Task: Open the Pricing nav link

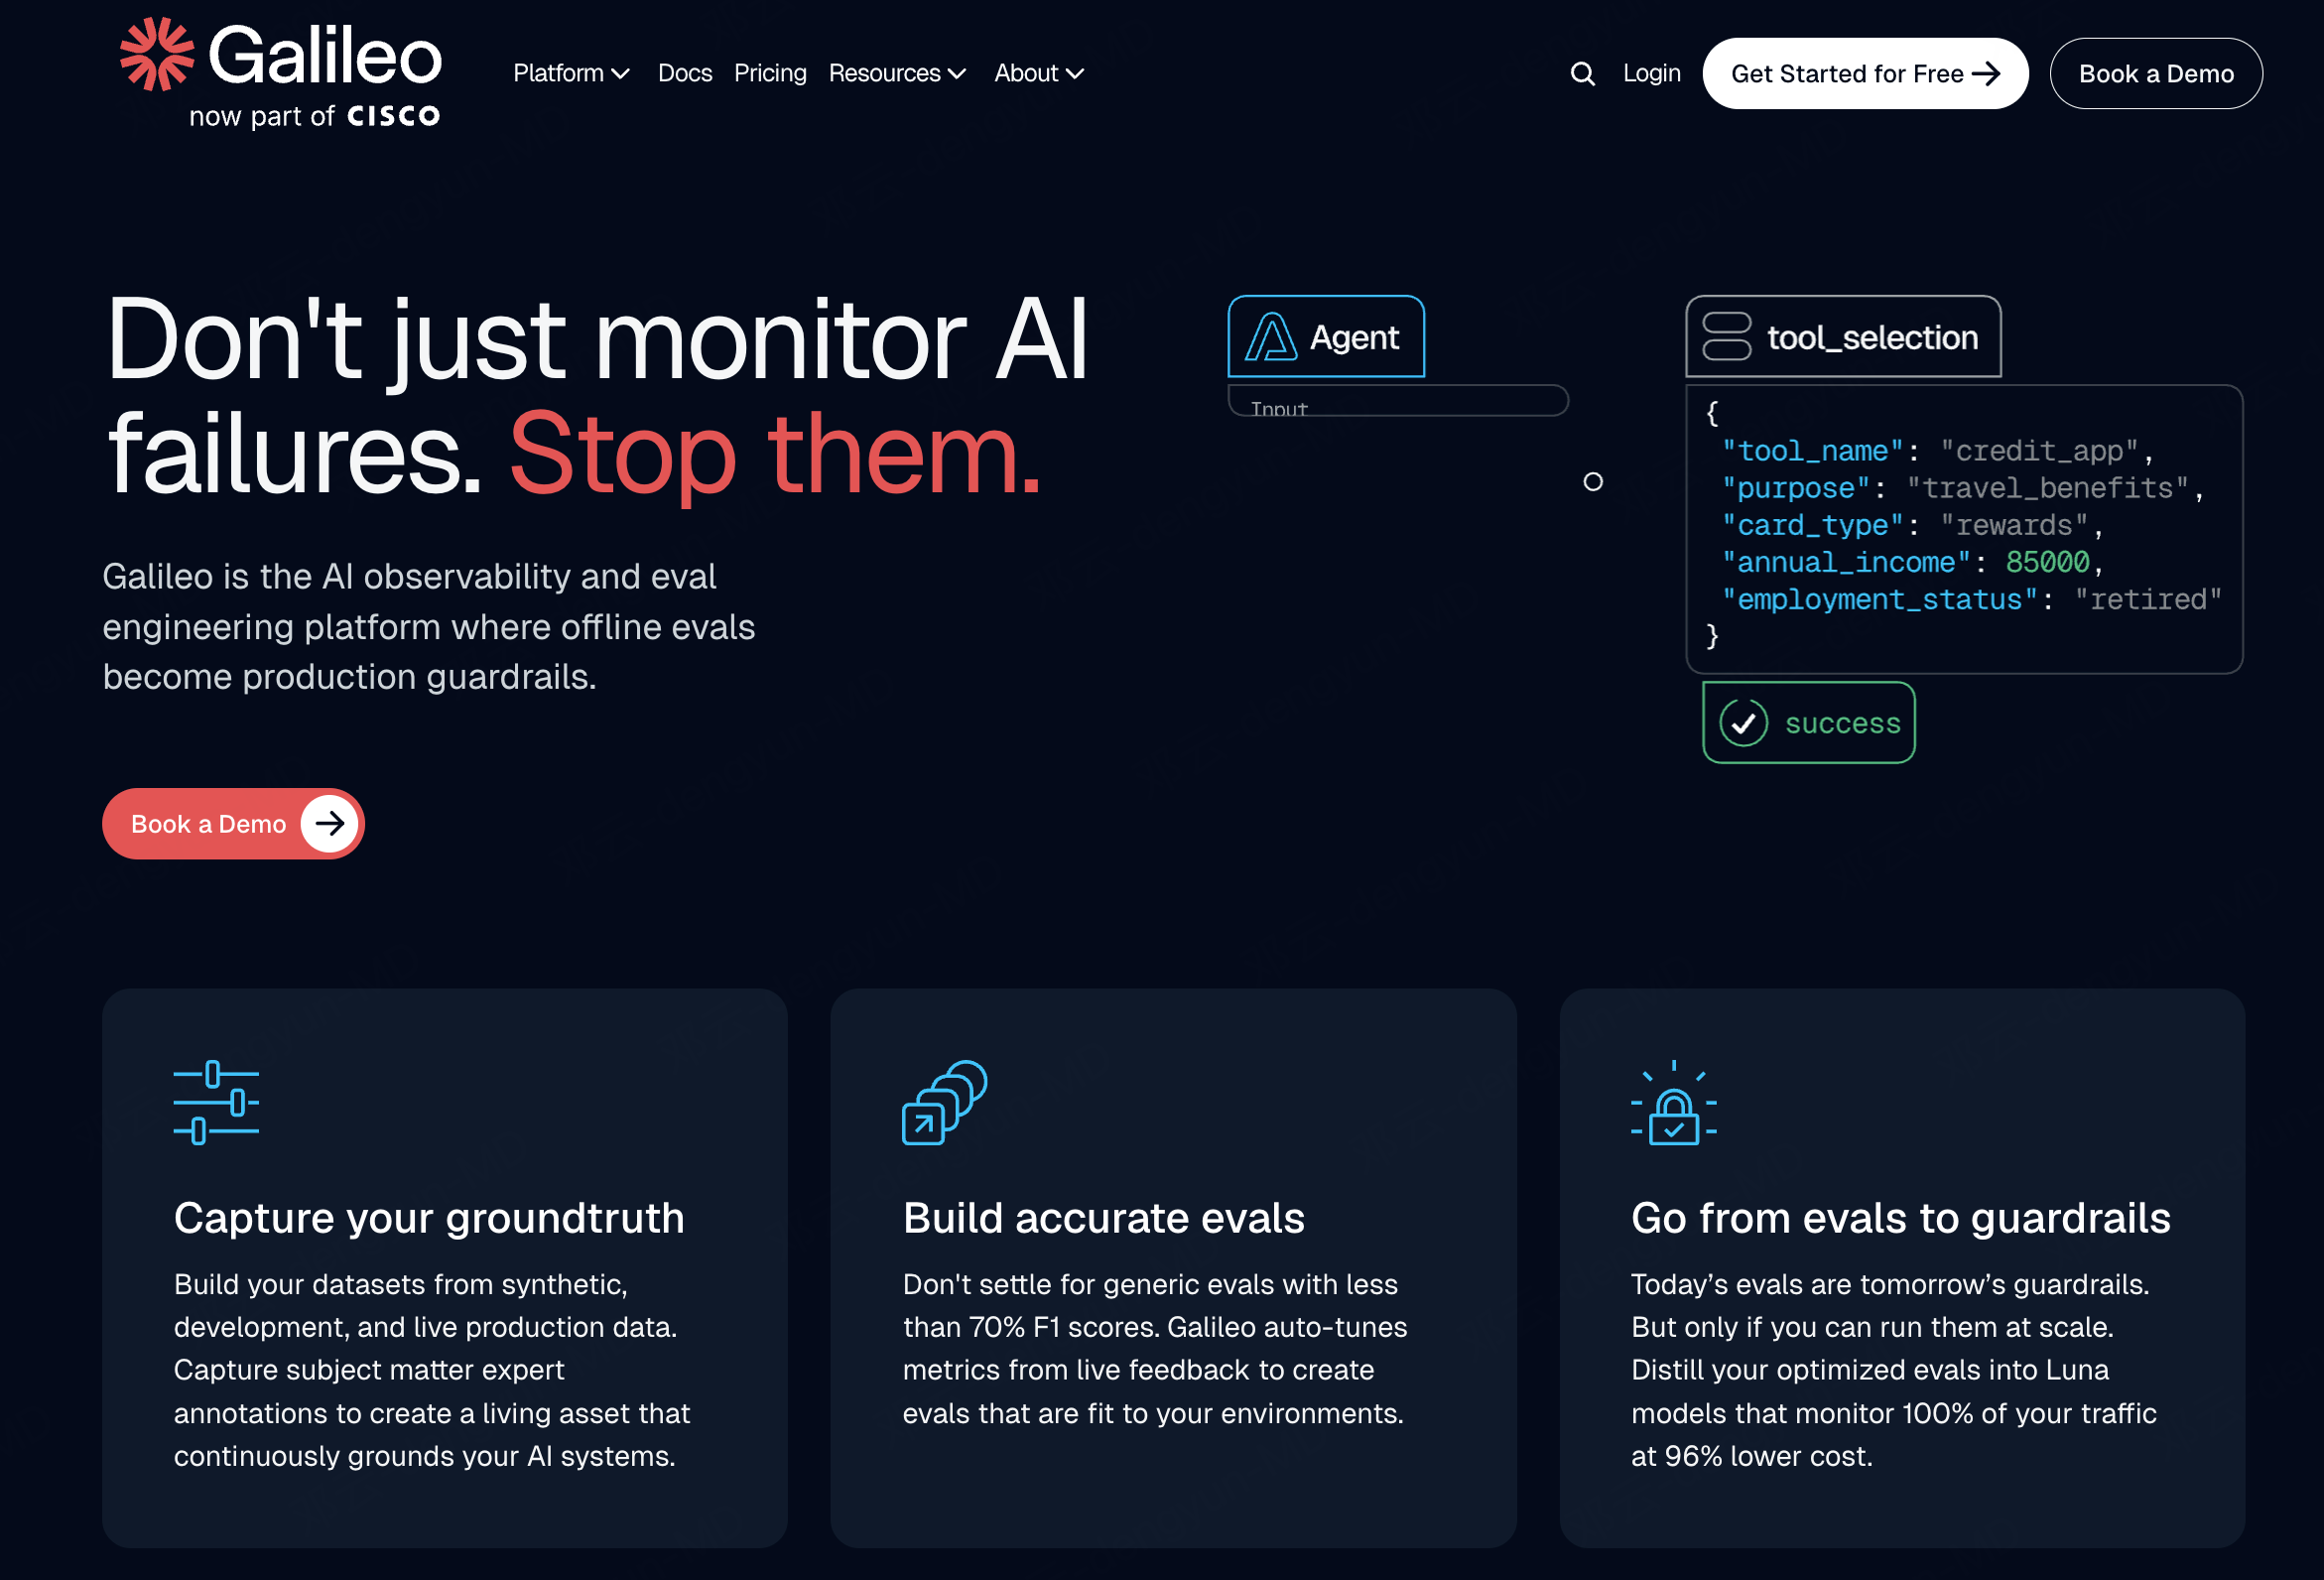Action: click(x=770, y=74)
